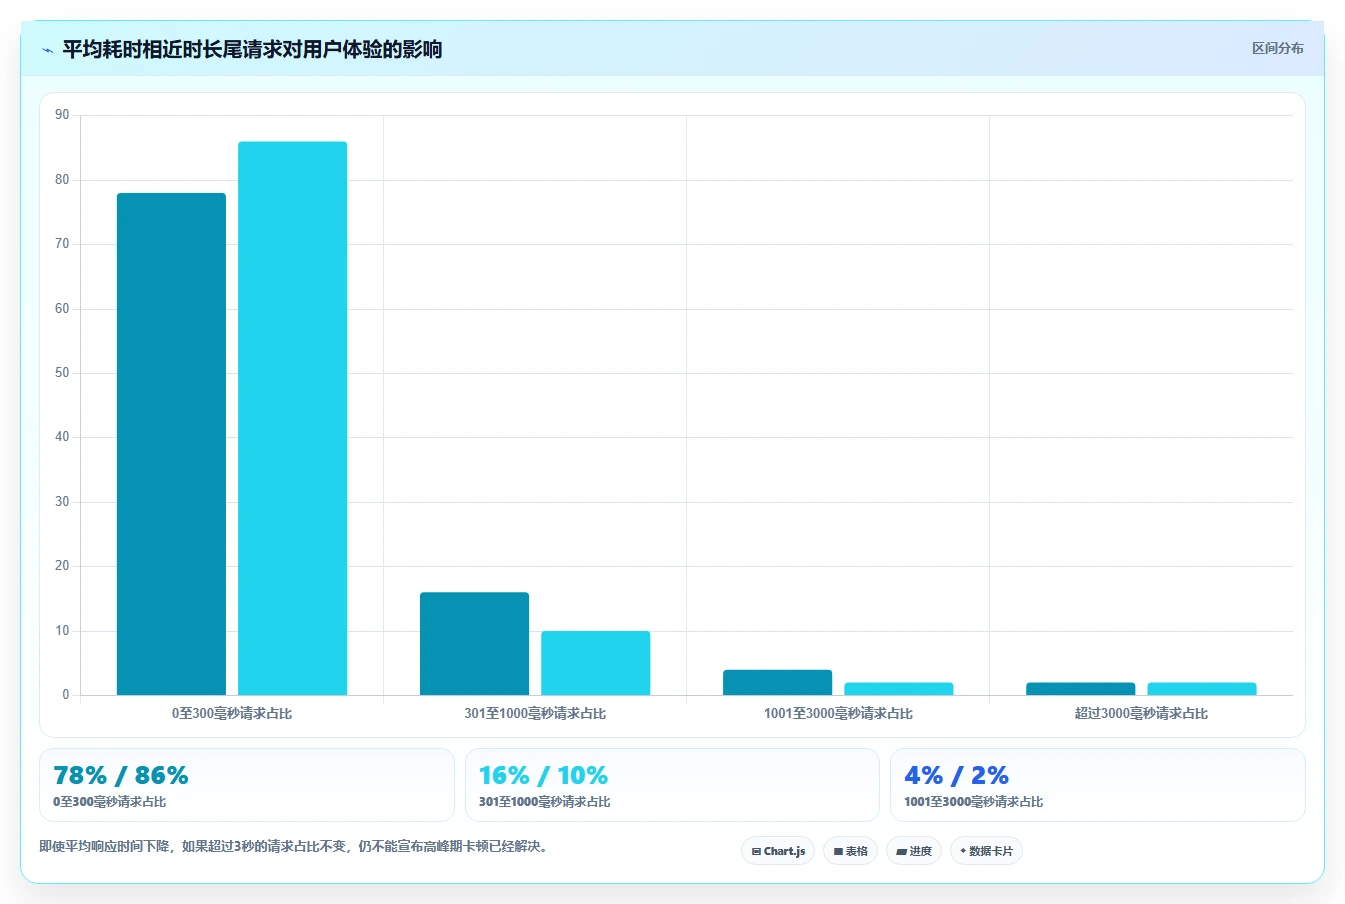Click the axis label 301至1000毫秒请求占比
Image resolution: width=1345 pixels, height=904 pixels.
coord(535,714)
